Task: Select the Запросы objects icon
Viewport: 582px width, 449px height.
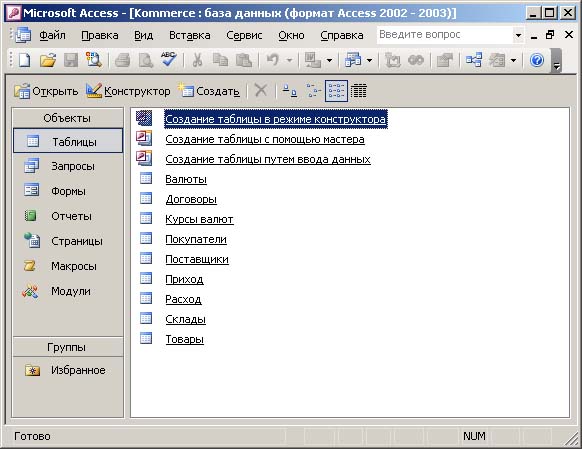Action: 31,166
